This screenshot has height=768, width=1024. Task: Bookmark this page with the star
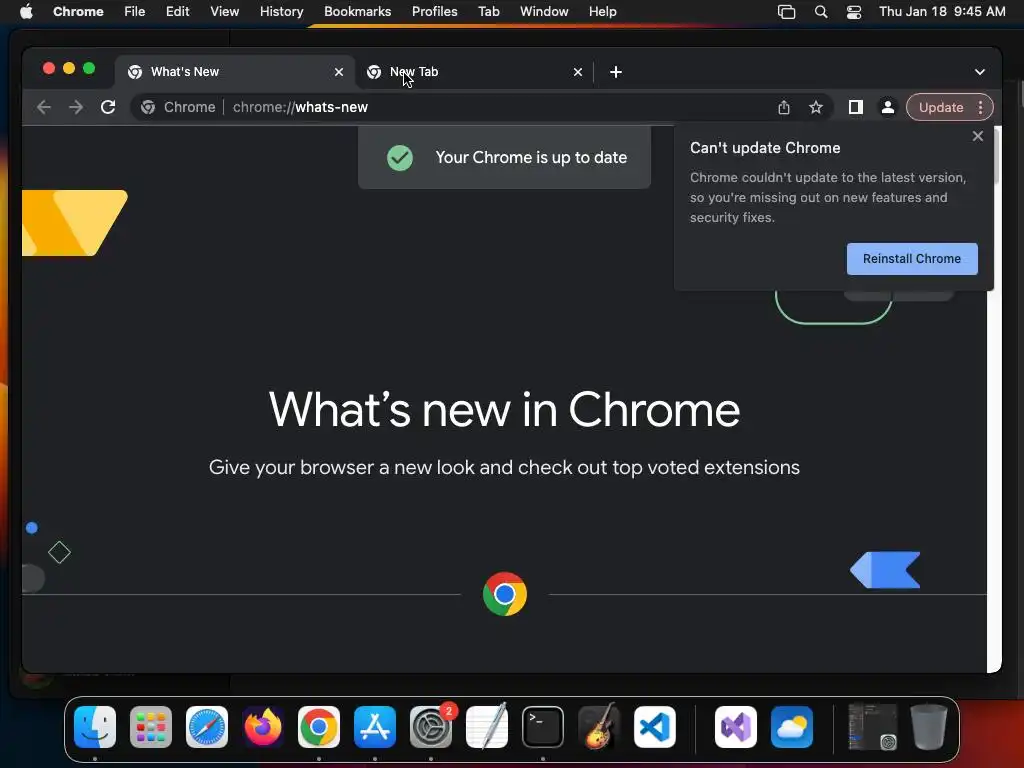point(816,107)
